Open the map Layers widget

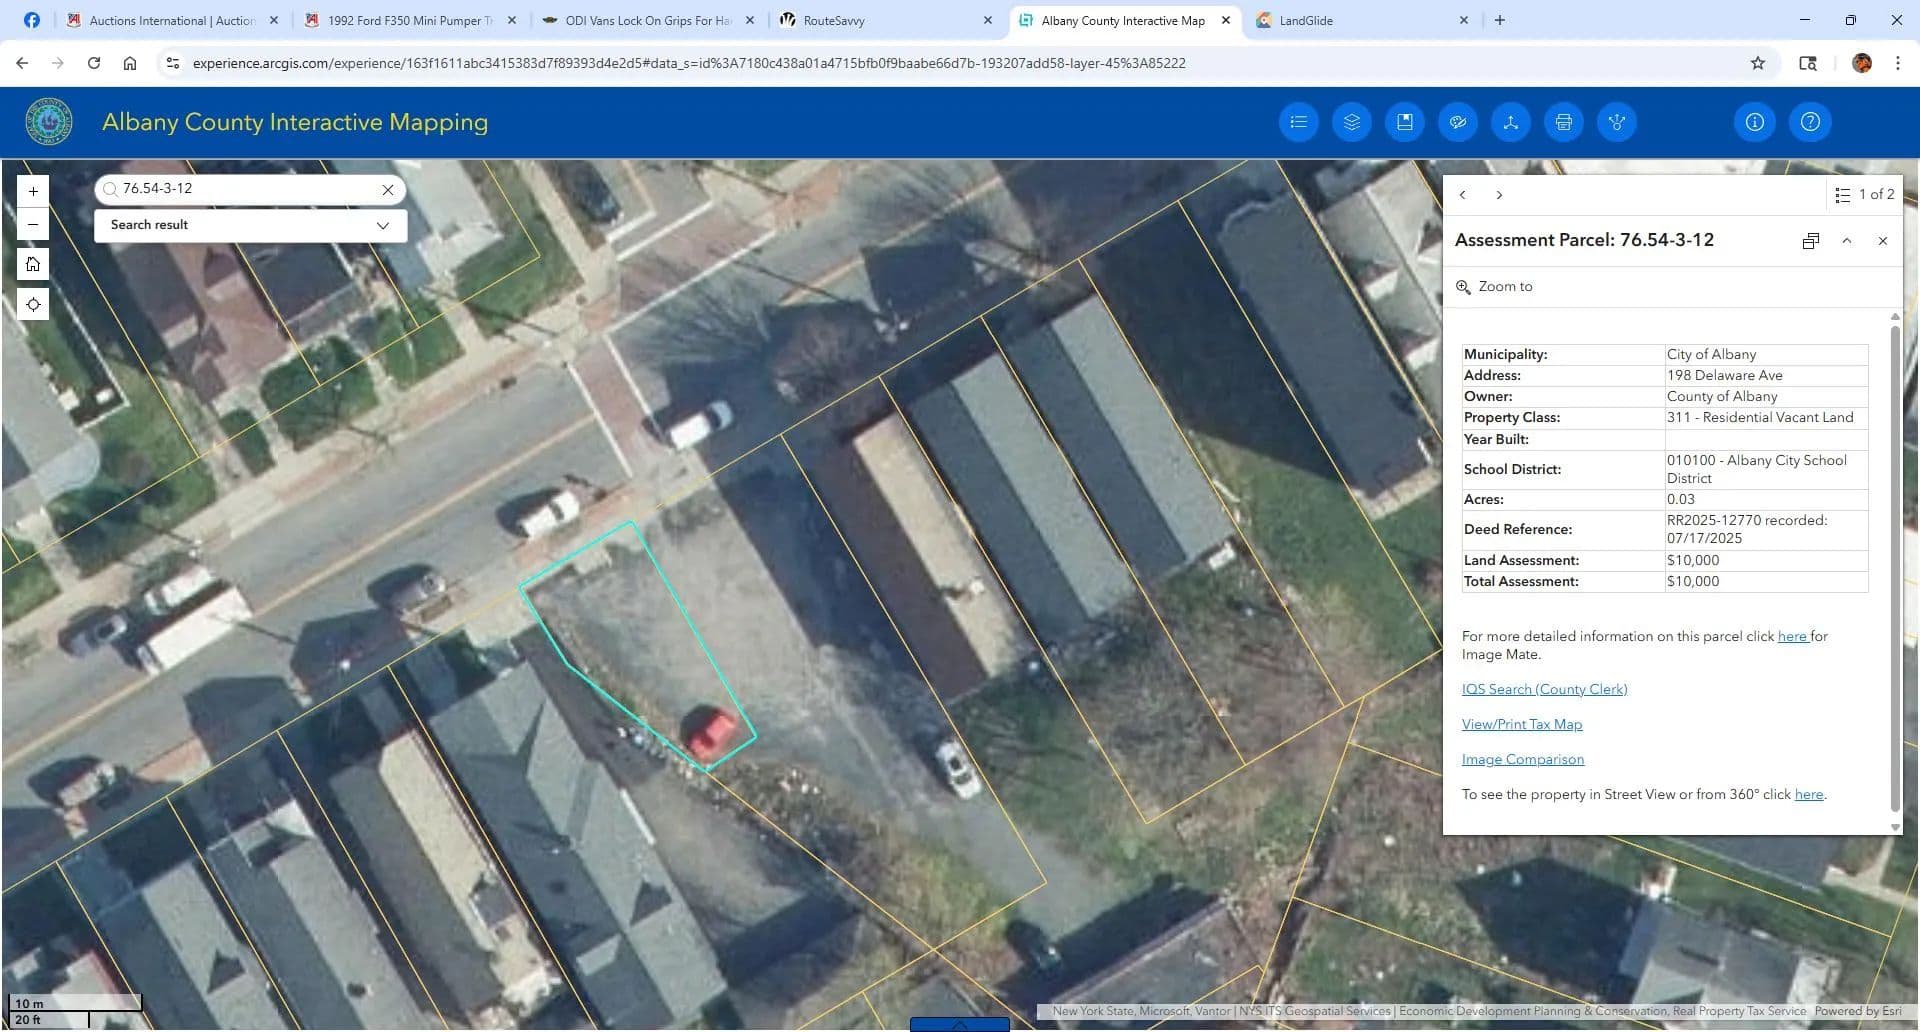(1351, 122)
